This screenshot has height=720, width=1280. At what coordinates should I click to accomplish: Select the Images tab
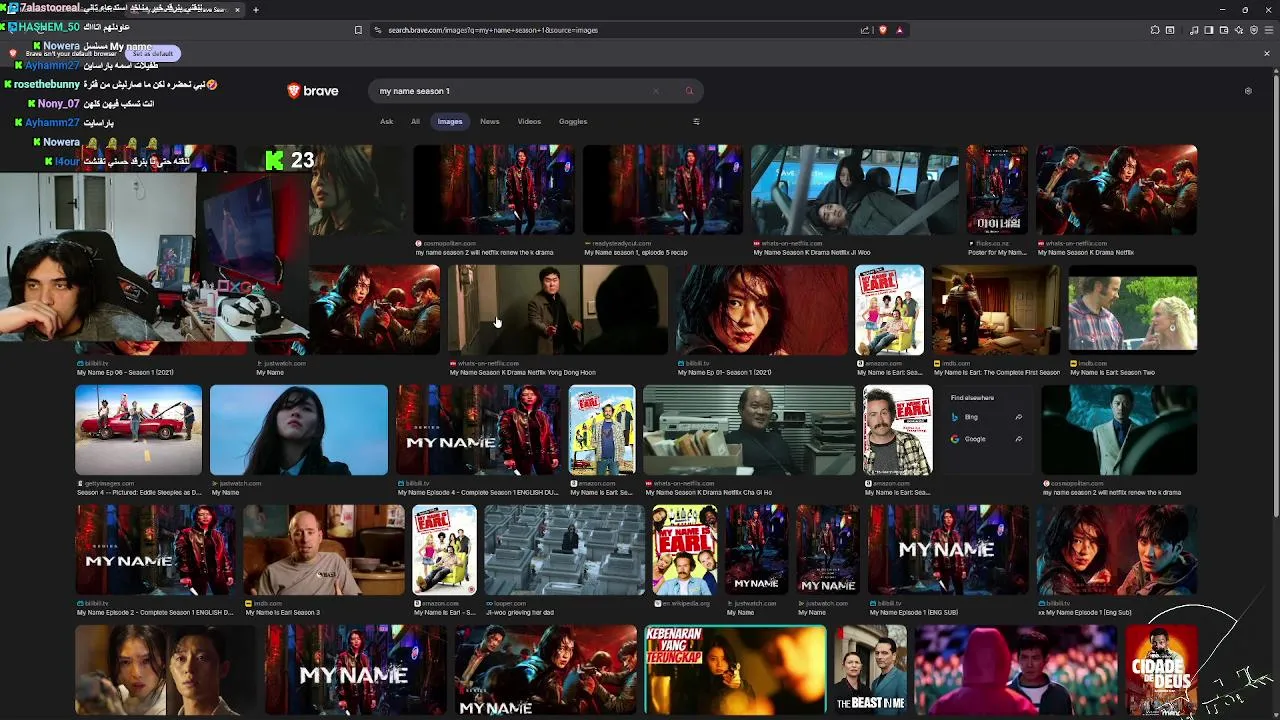[450, 121]
